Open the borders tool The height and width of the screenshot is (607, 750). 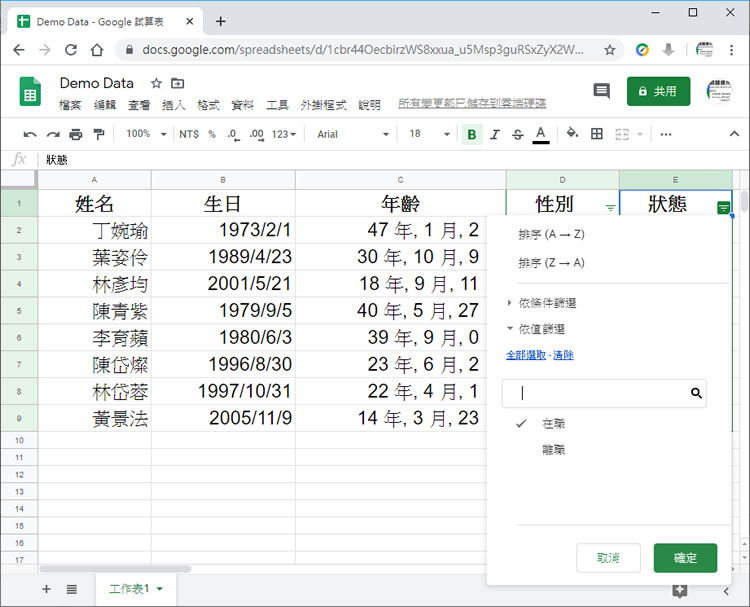597,134
